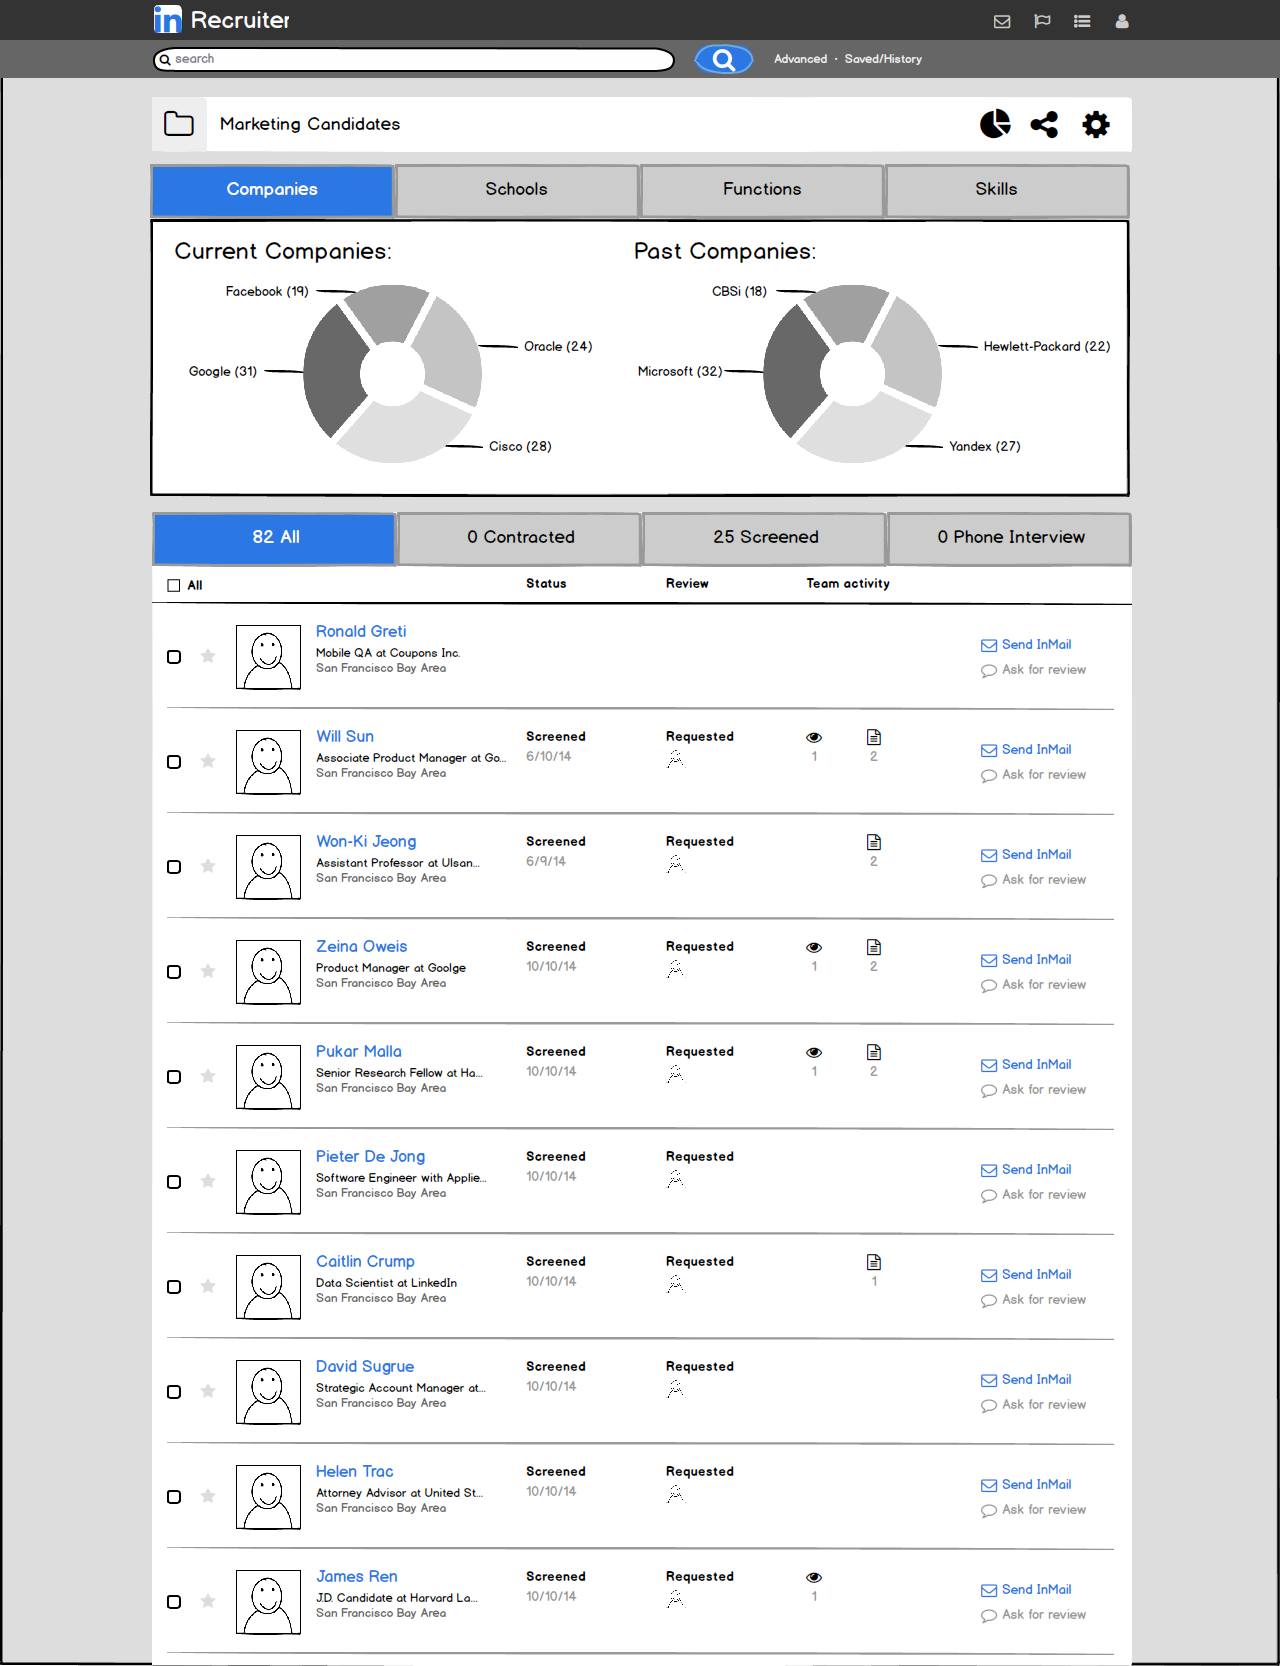
Task: Switch to the Skills tab
Action: [1007, 190]
